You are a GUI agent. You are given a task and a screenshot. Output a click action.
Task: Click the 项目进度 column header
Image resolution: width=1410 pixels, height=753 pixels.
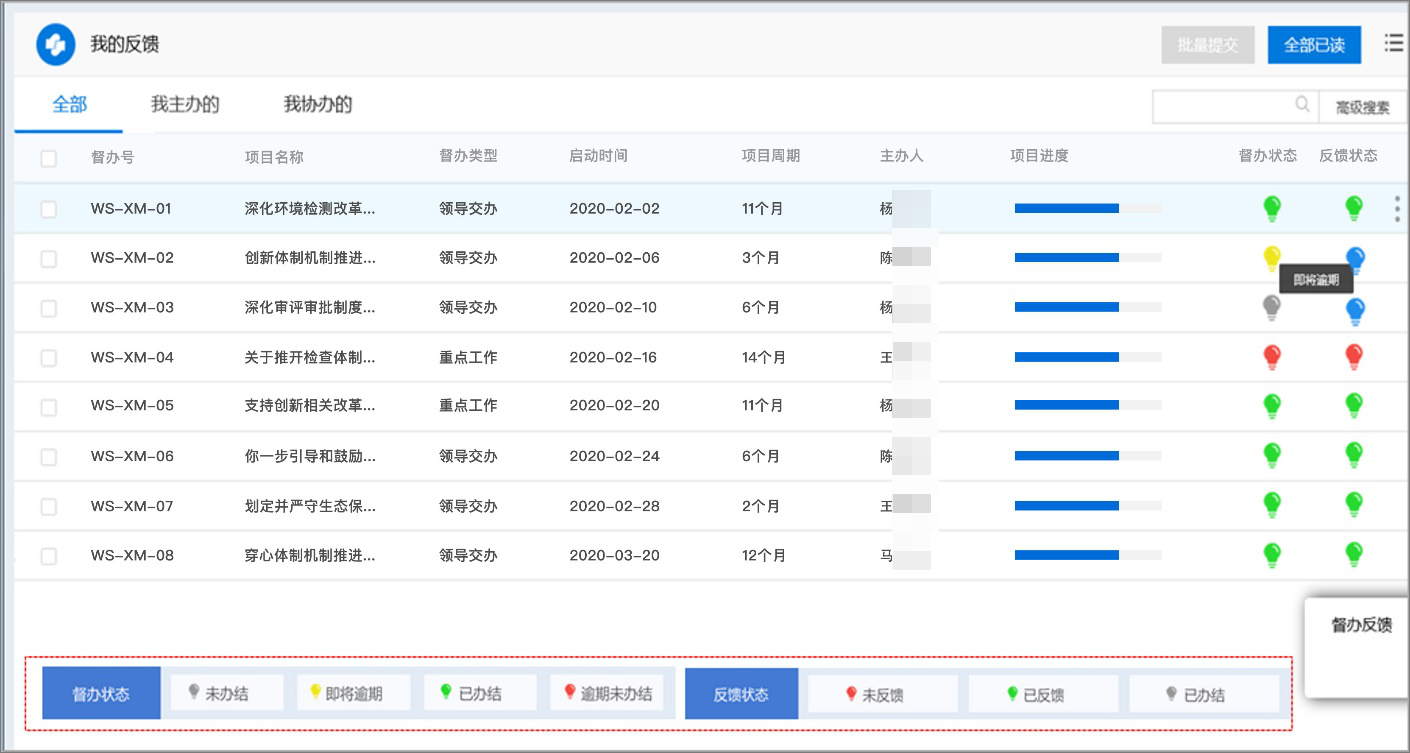click(x=1039, y=156)
